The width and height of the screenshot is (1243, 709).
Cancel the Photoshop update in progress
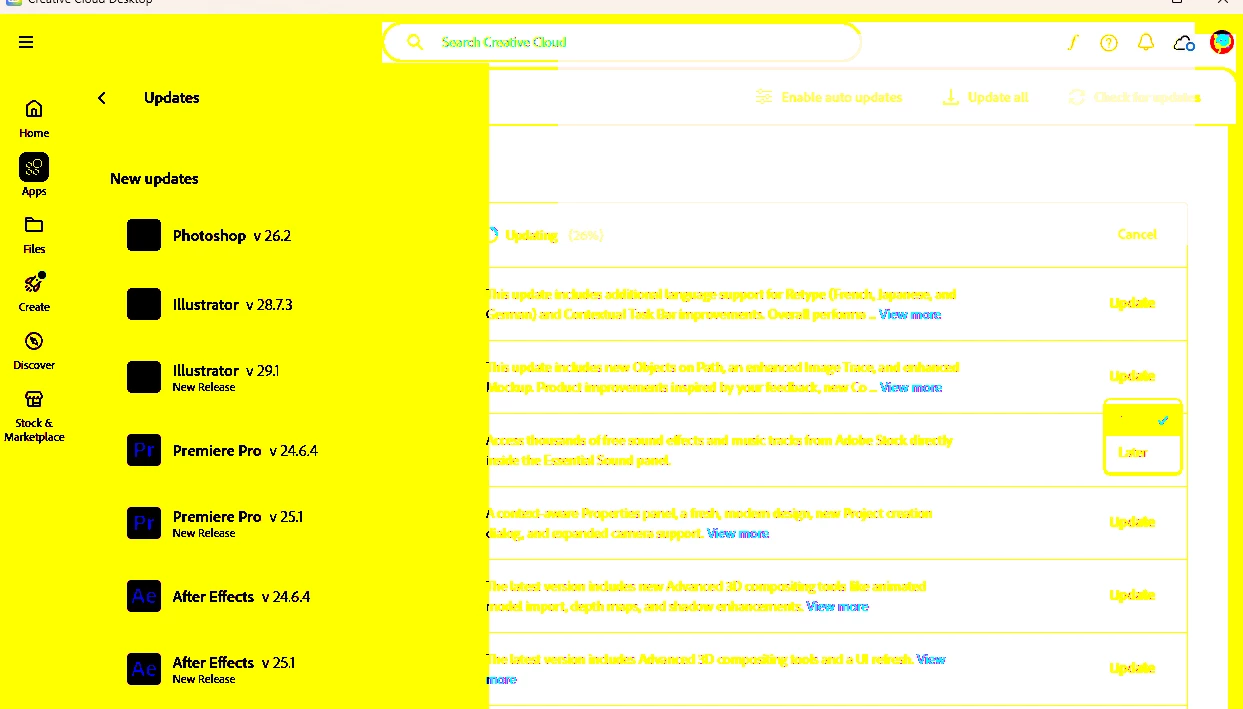(x=1137, y=234)
